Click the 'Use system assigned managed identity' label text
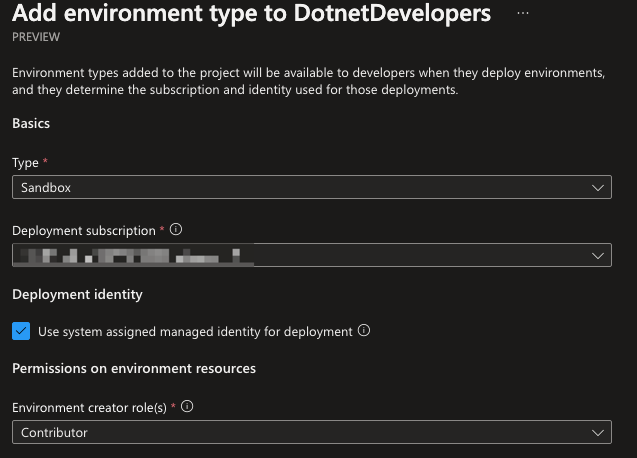This screenshot has height=458, width=637. point(195,331)
